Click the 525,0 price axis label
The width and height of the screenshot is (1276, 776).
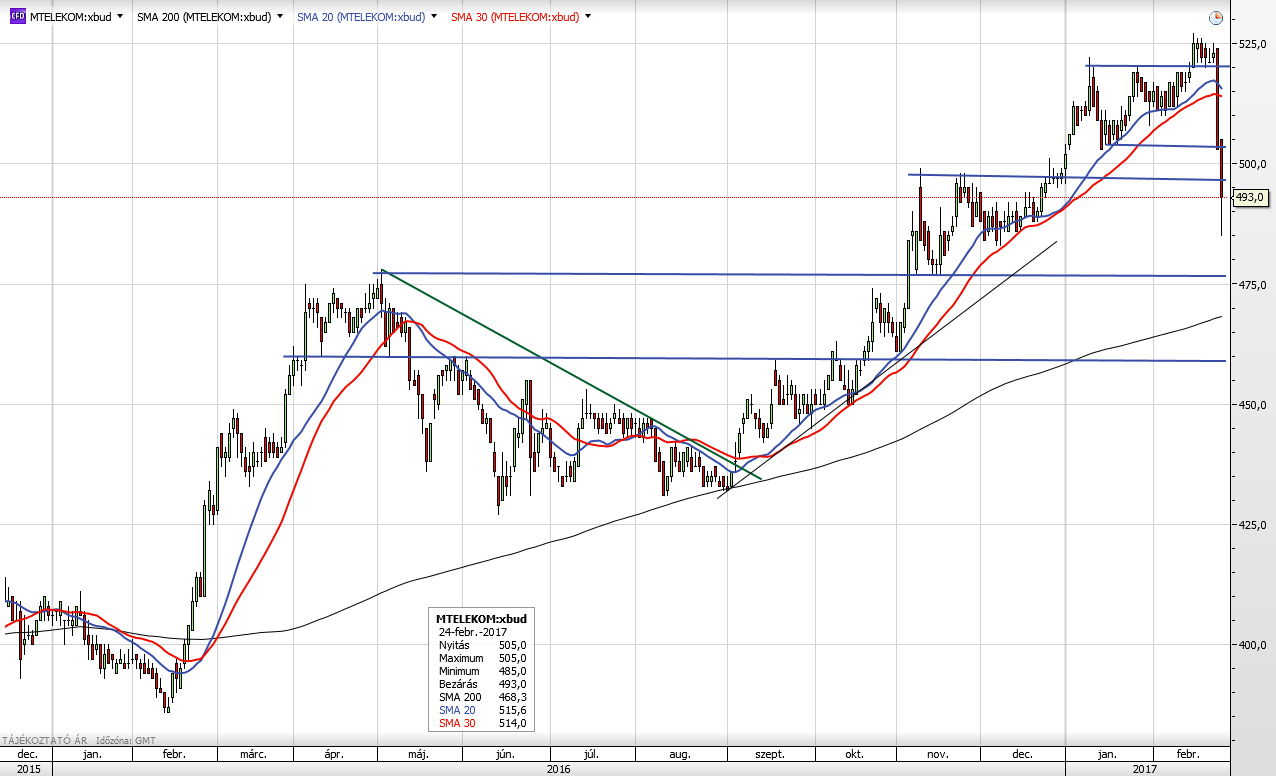[x=1254, y=44]
